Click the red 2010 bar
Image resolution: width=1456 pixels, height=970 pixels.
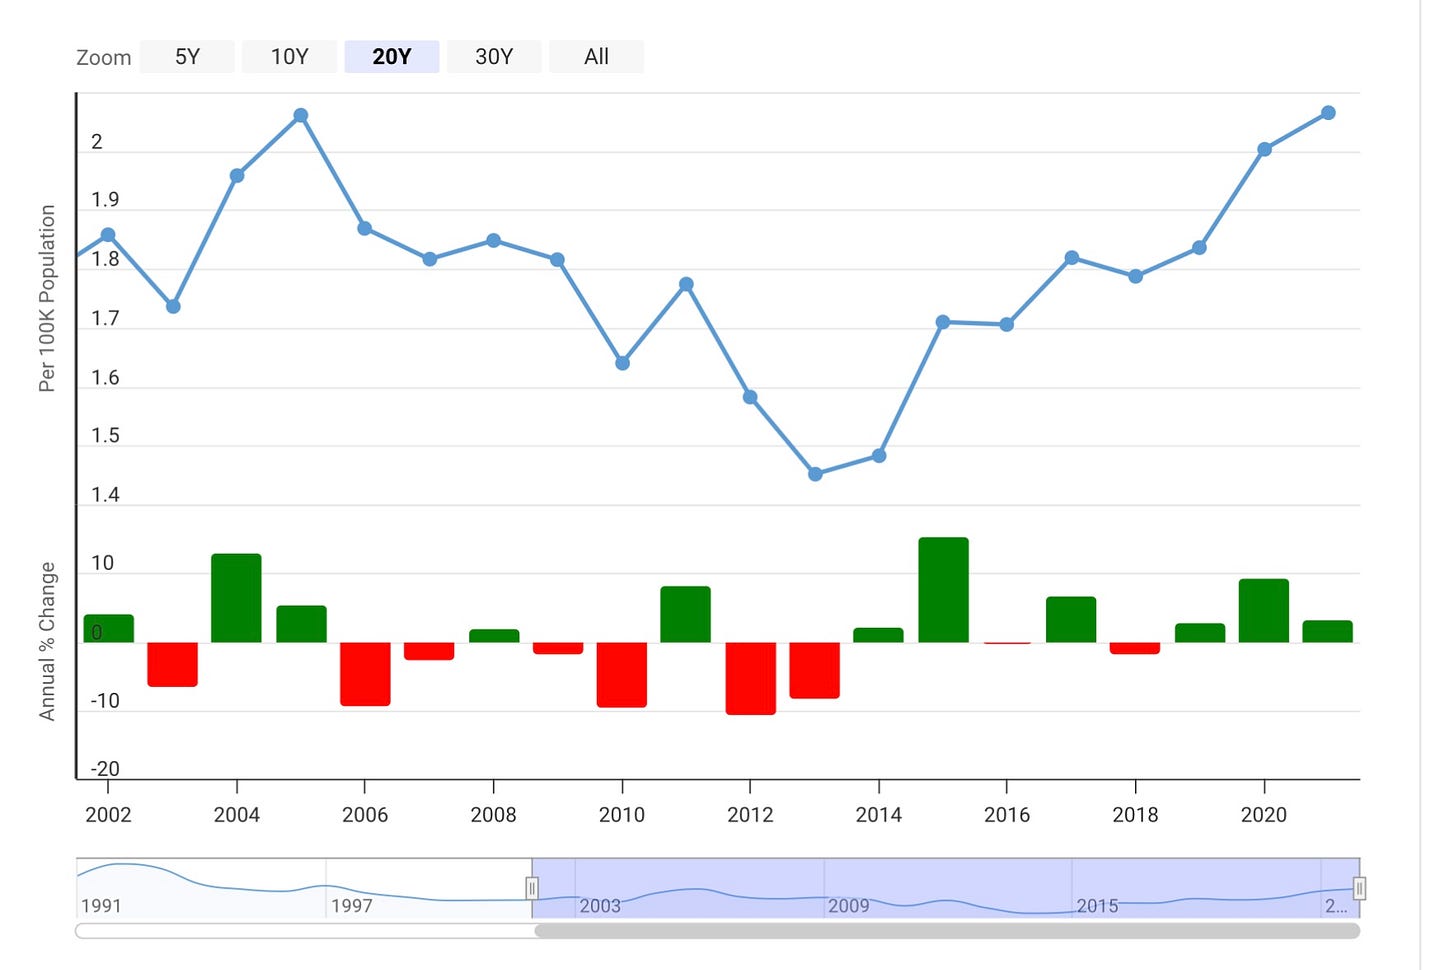click(622, 675)
